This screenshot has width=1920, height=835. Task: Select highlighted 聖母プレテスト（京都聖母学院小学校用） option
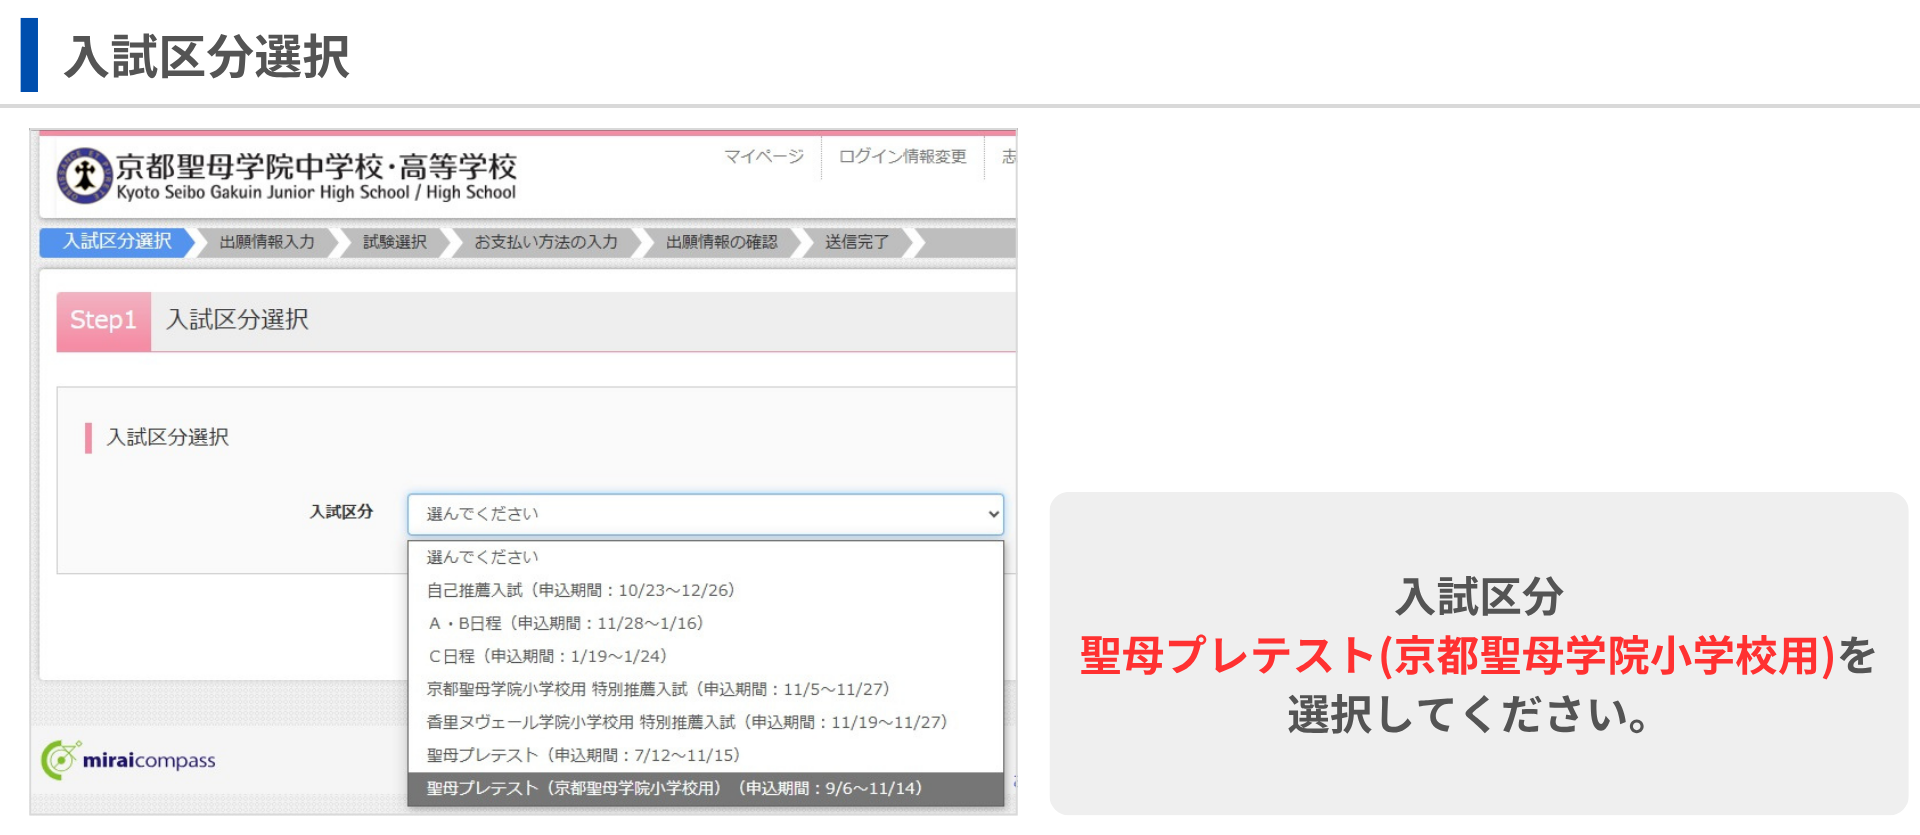[705, 788]
